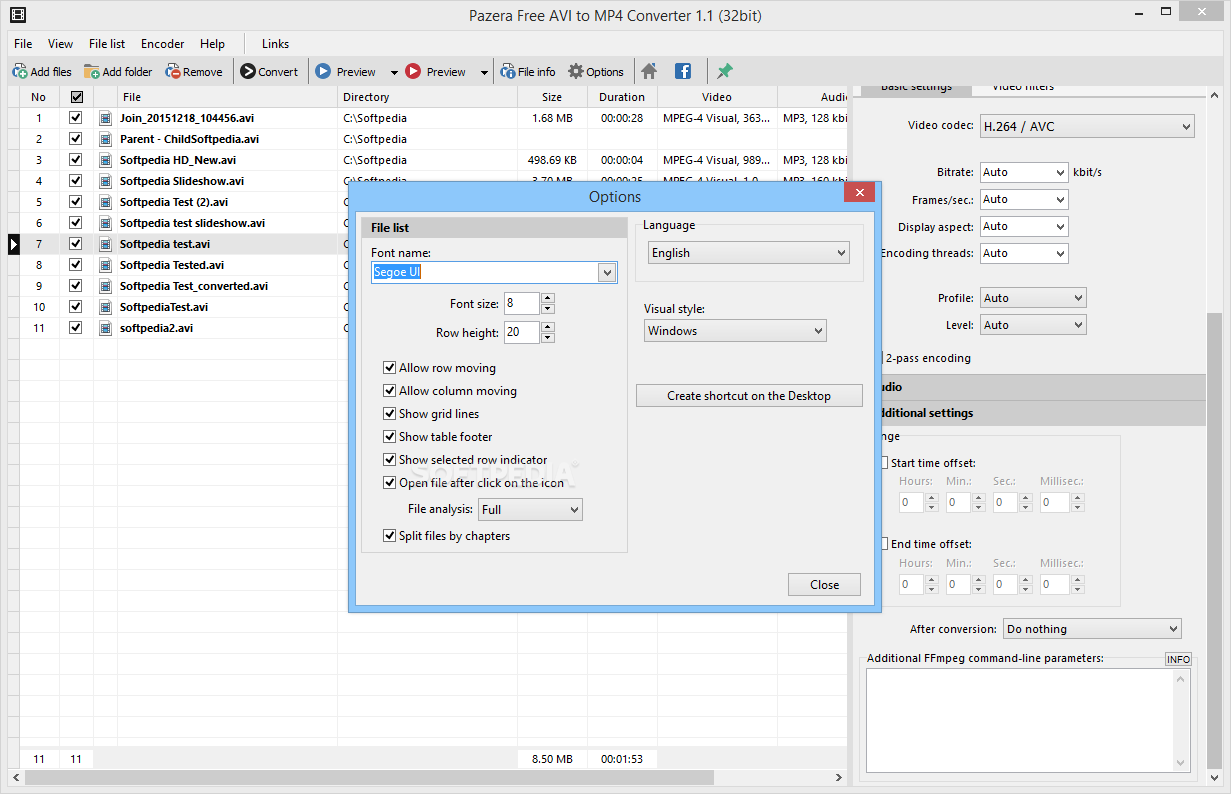Toggle the header select-all checkbox
This screenshot has width=1231, height=794.
[76, 97]
